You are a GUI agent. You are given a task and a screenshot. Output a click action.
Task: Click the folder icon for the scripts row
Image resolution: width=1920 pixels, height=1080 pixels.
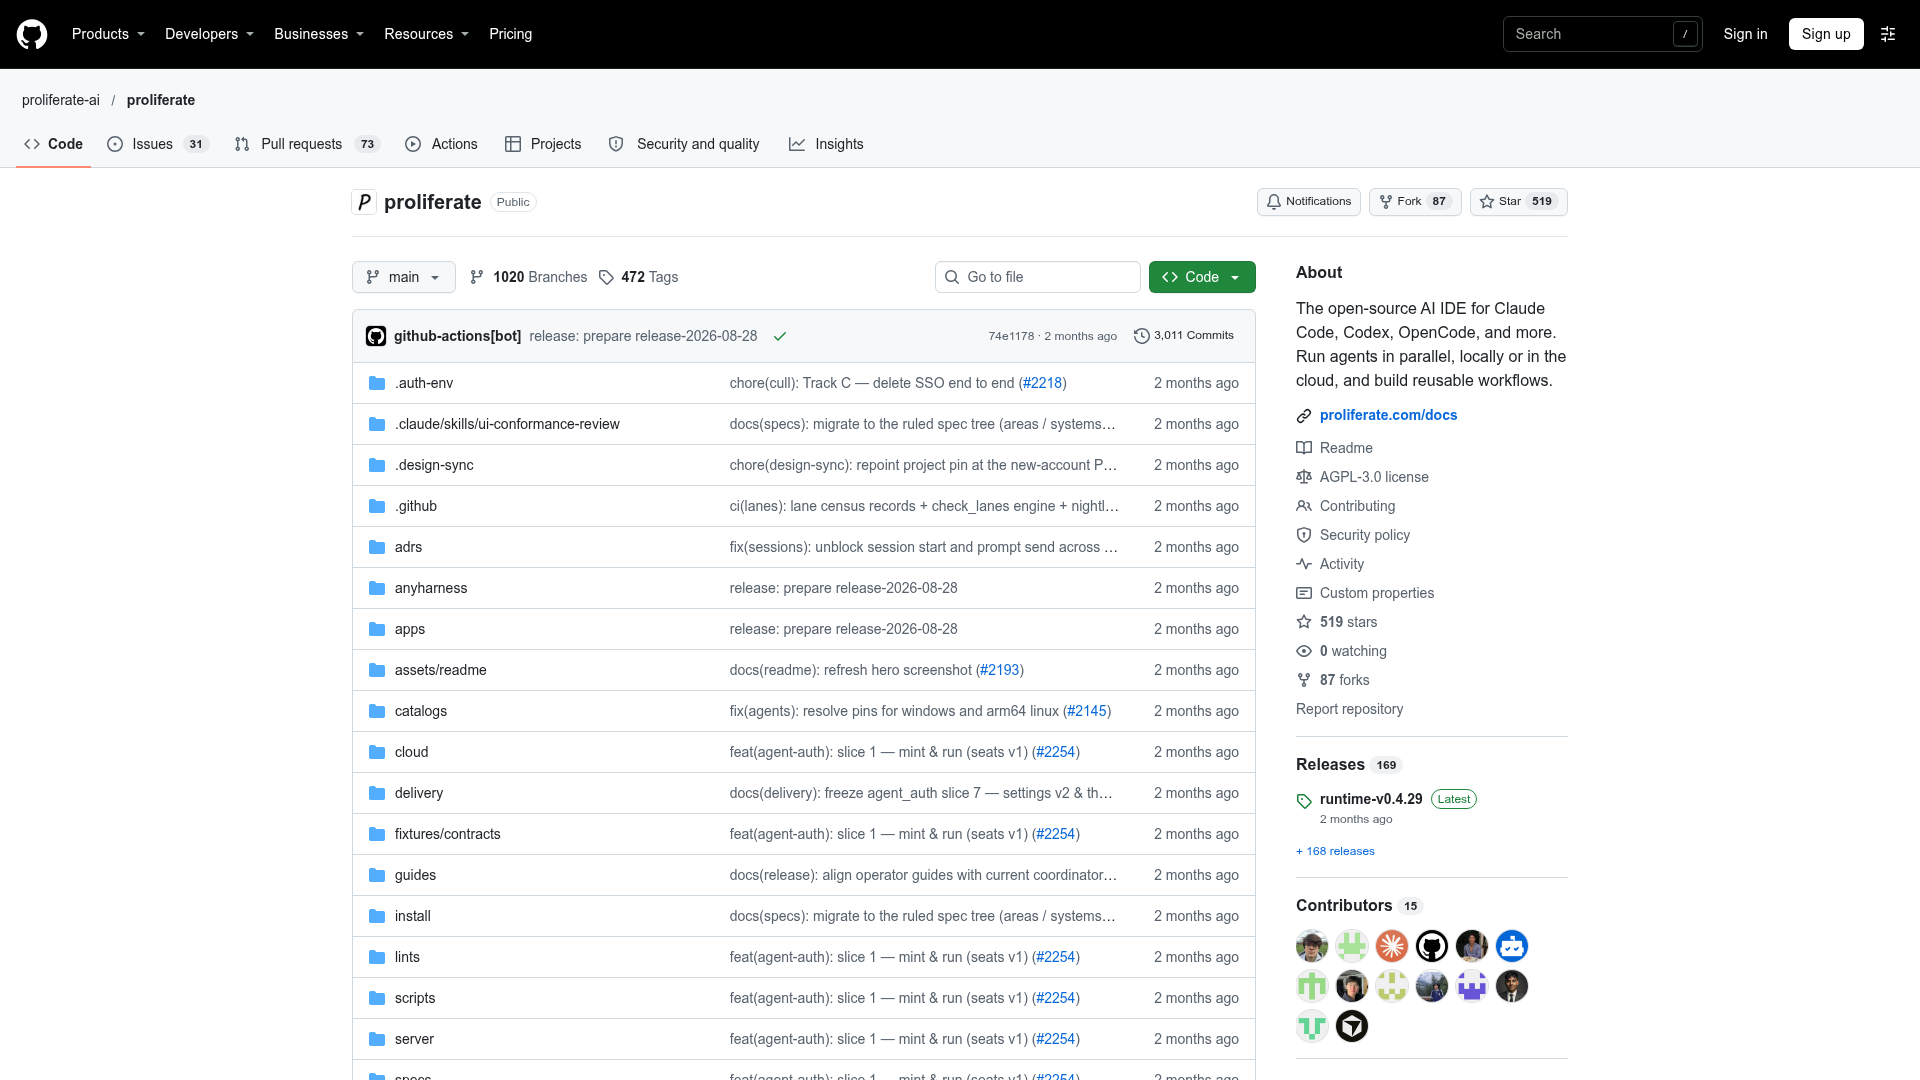tap(377, 998)
